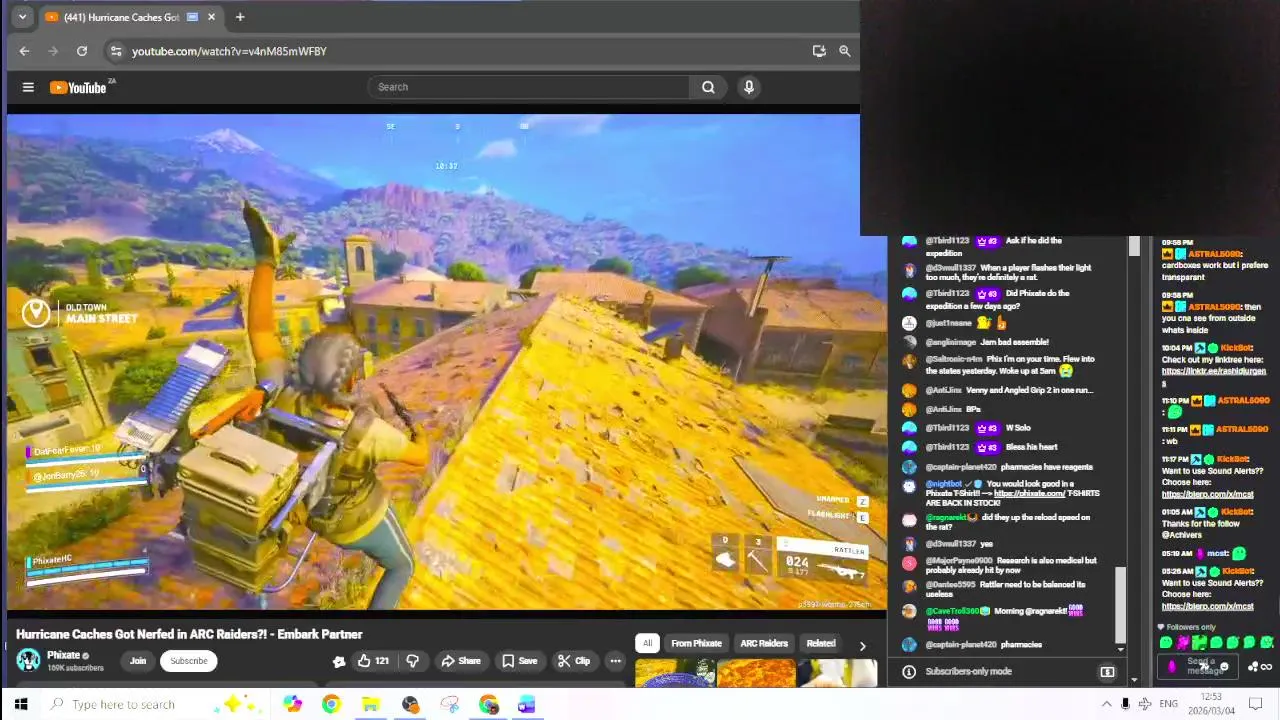Screen dimensions: 1280x720
Task: Reload the YouTube page
Action: click(82, 51)
